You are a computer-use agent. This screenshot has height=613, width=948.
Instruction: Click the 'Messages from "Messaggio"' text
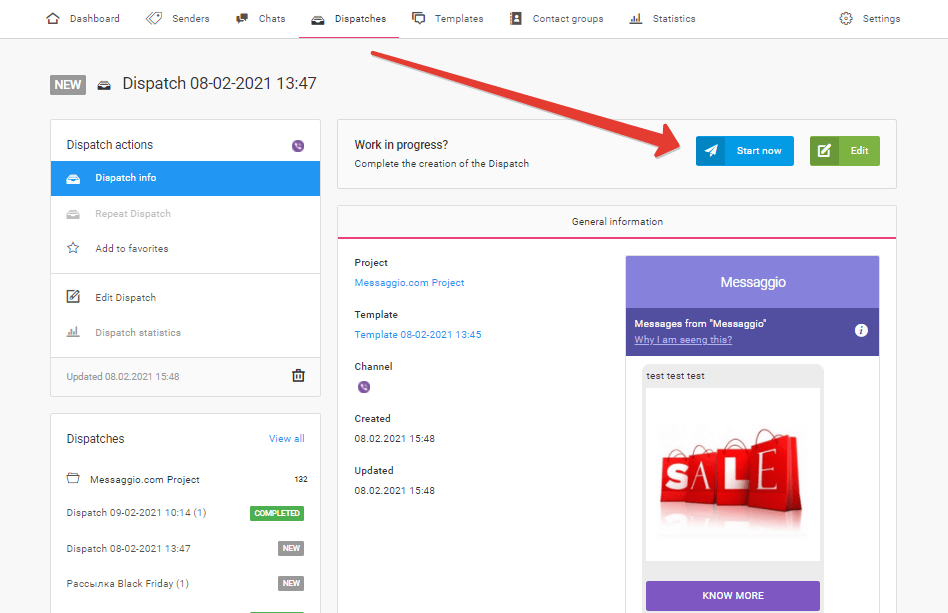(x=700, y=323)
